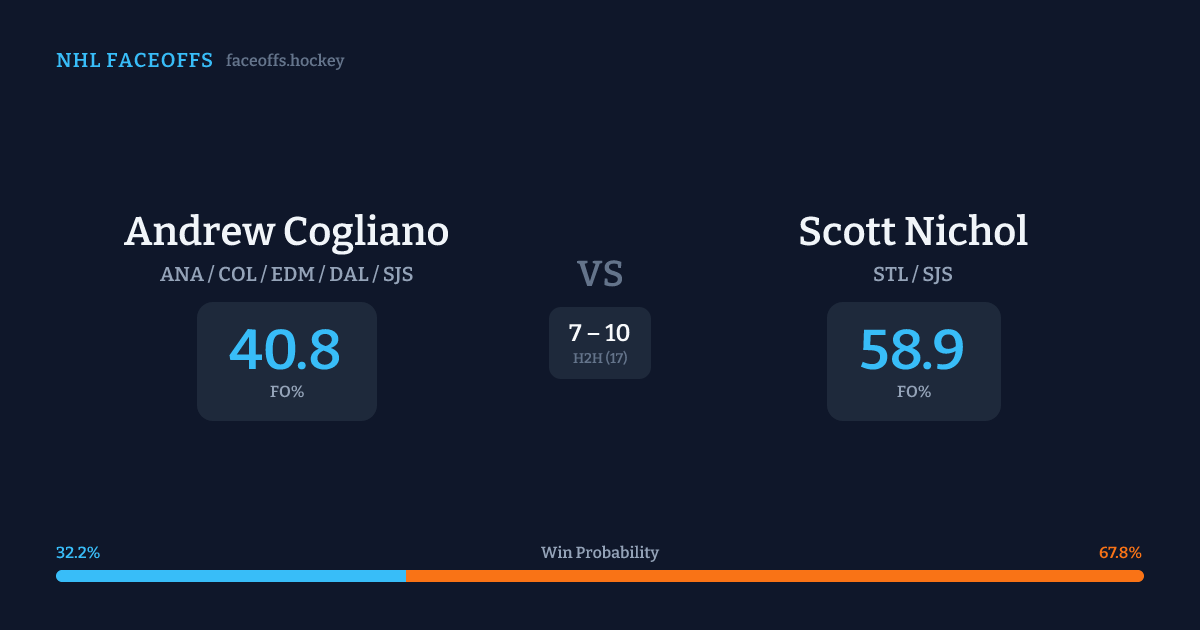
Task: Click the boundary where blue meets orange on the bar
Action: pyautogui.click(x=406, y=576)
